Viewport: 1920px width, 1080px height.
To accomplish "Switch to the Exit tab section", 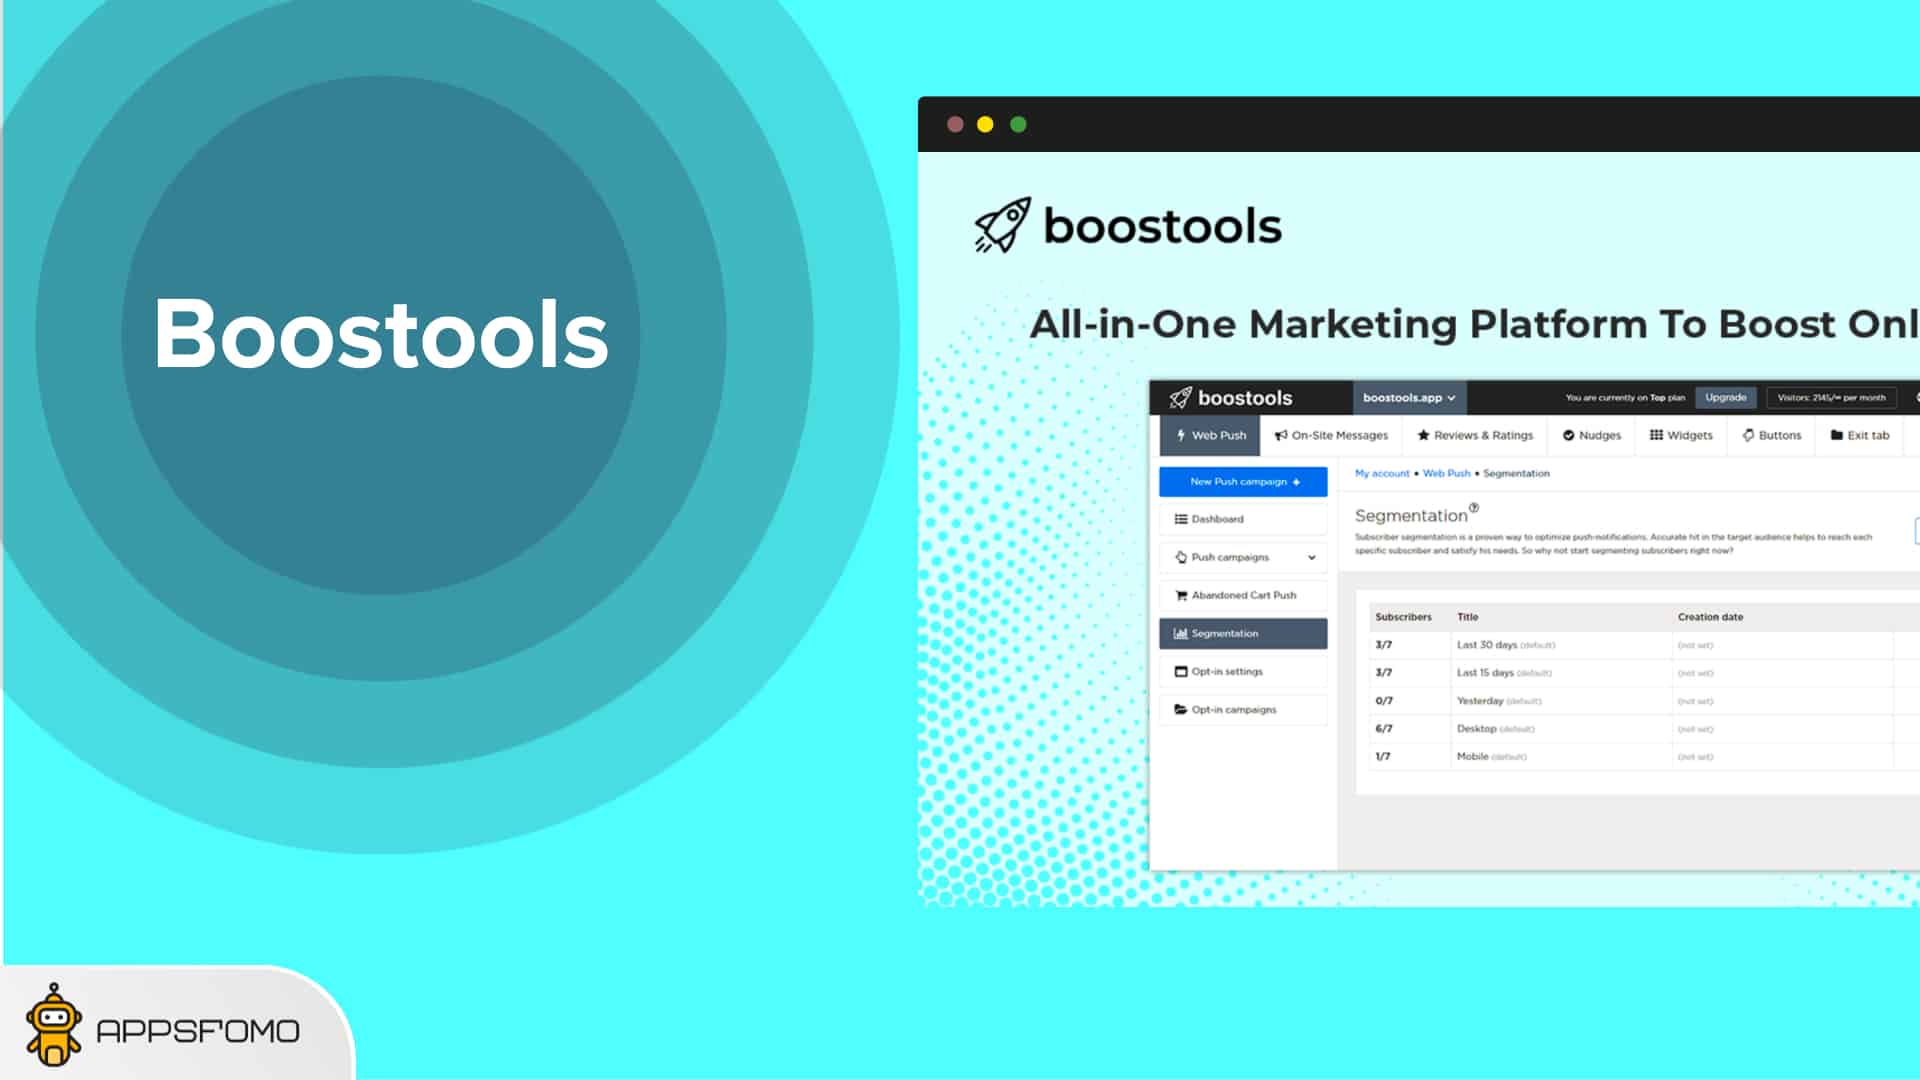I will [1860, 436].
